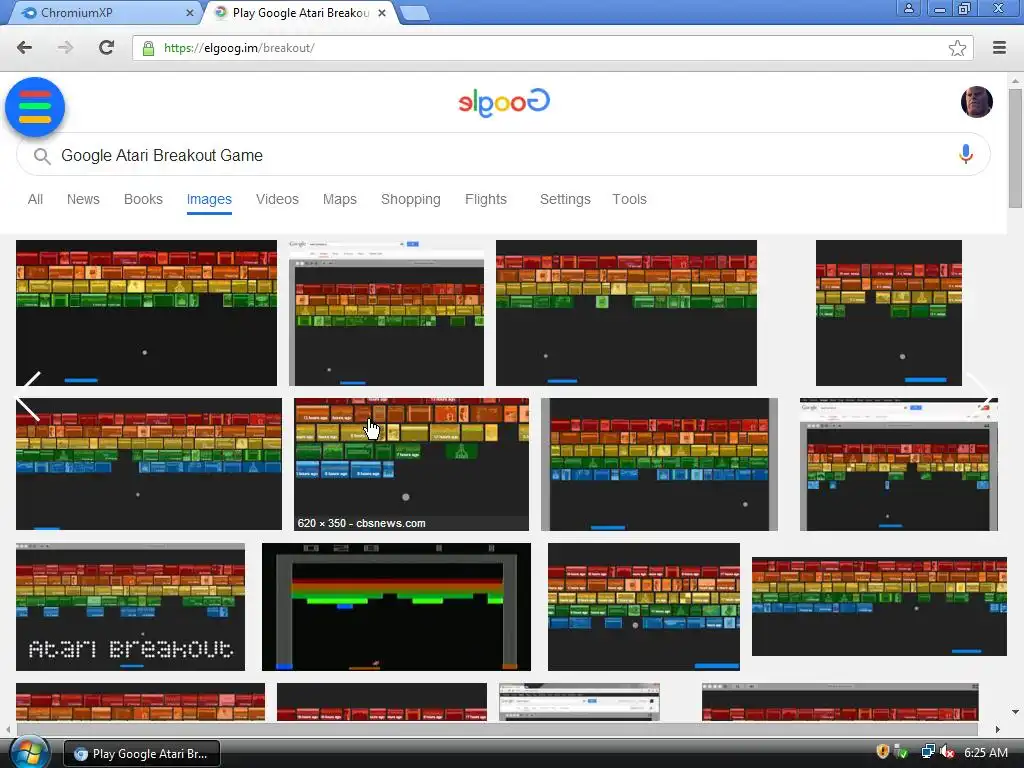Open the Atari breakout titled thumbnail
The height and width of the screenshot is (768, 1024).
[x=131, y=607]
